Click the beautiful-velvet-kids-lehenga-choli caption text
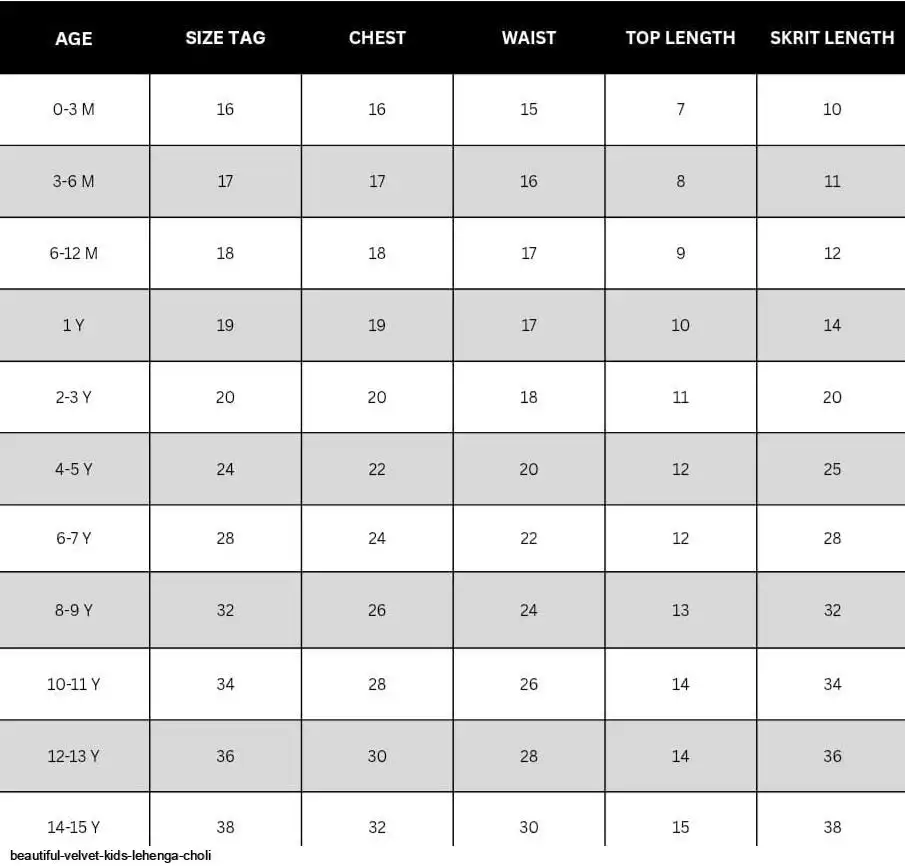 point(111,856)
